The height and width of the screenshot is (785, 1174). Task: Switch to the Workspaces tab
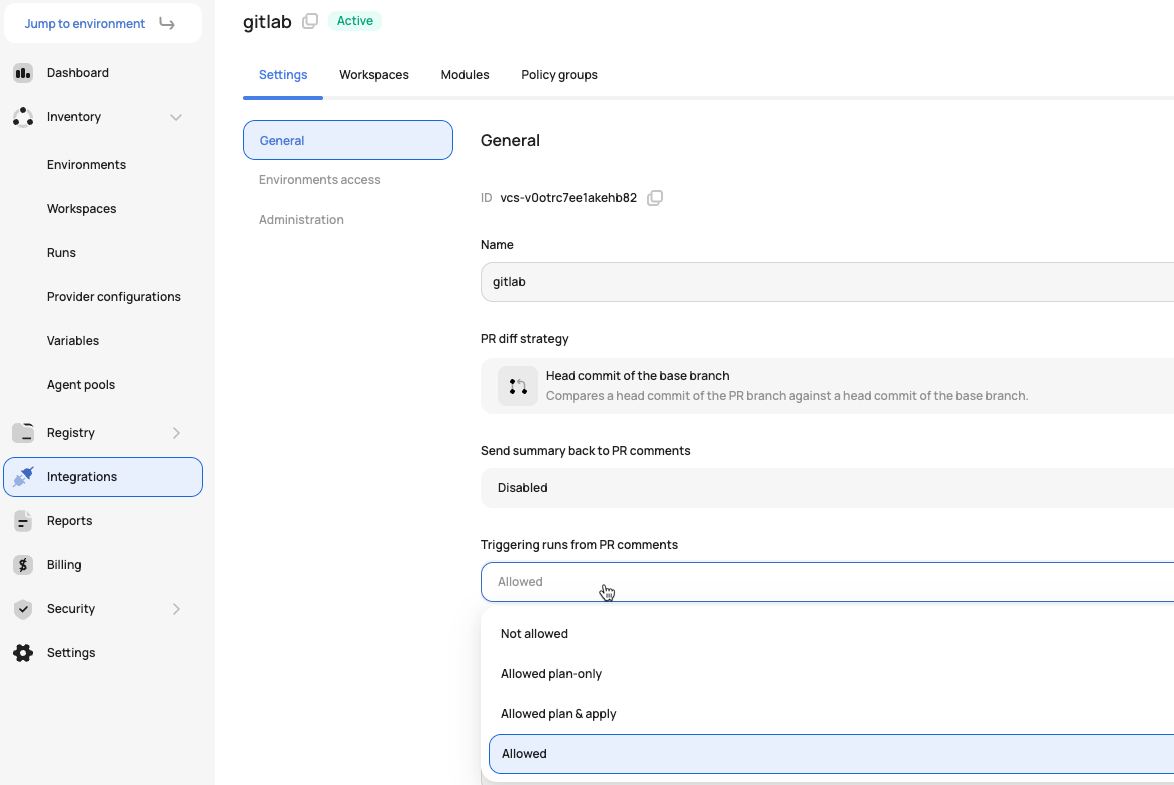click(x=374, y=75)
